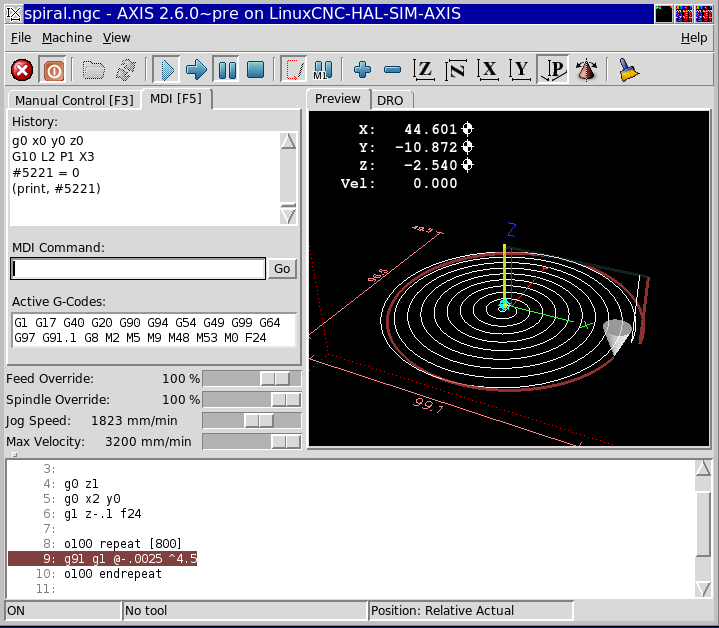Click the Y homed indicator icon

click(x=467, y=147)
